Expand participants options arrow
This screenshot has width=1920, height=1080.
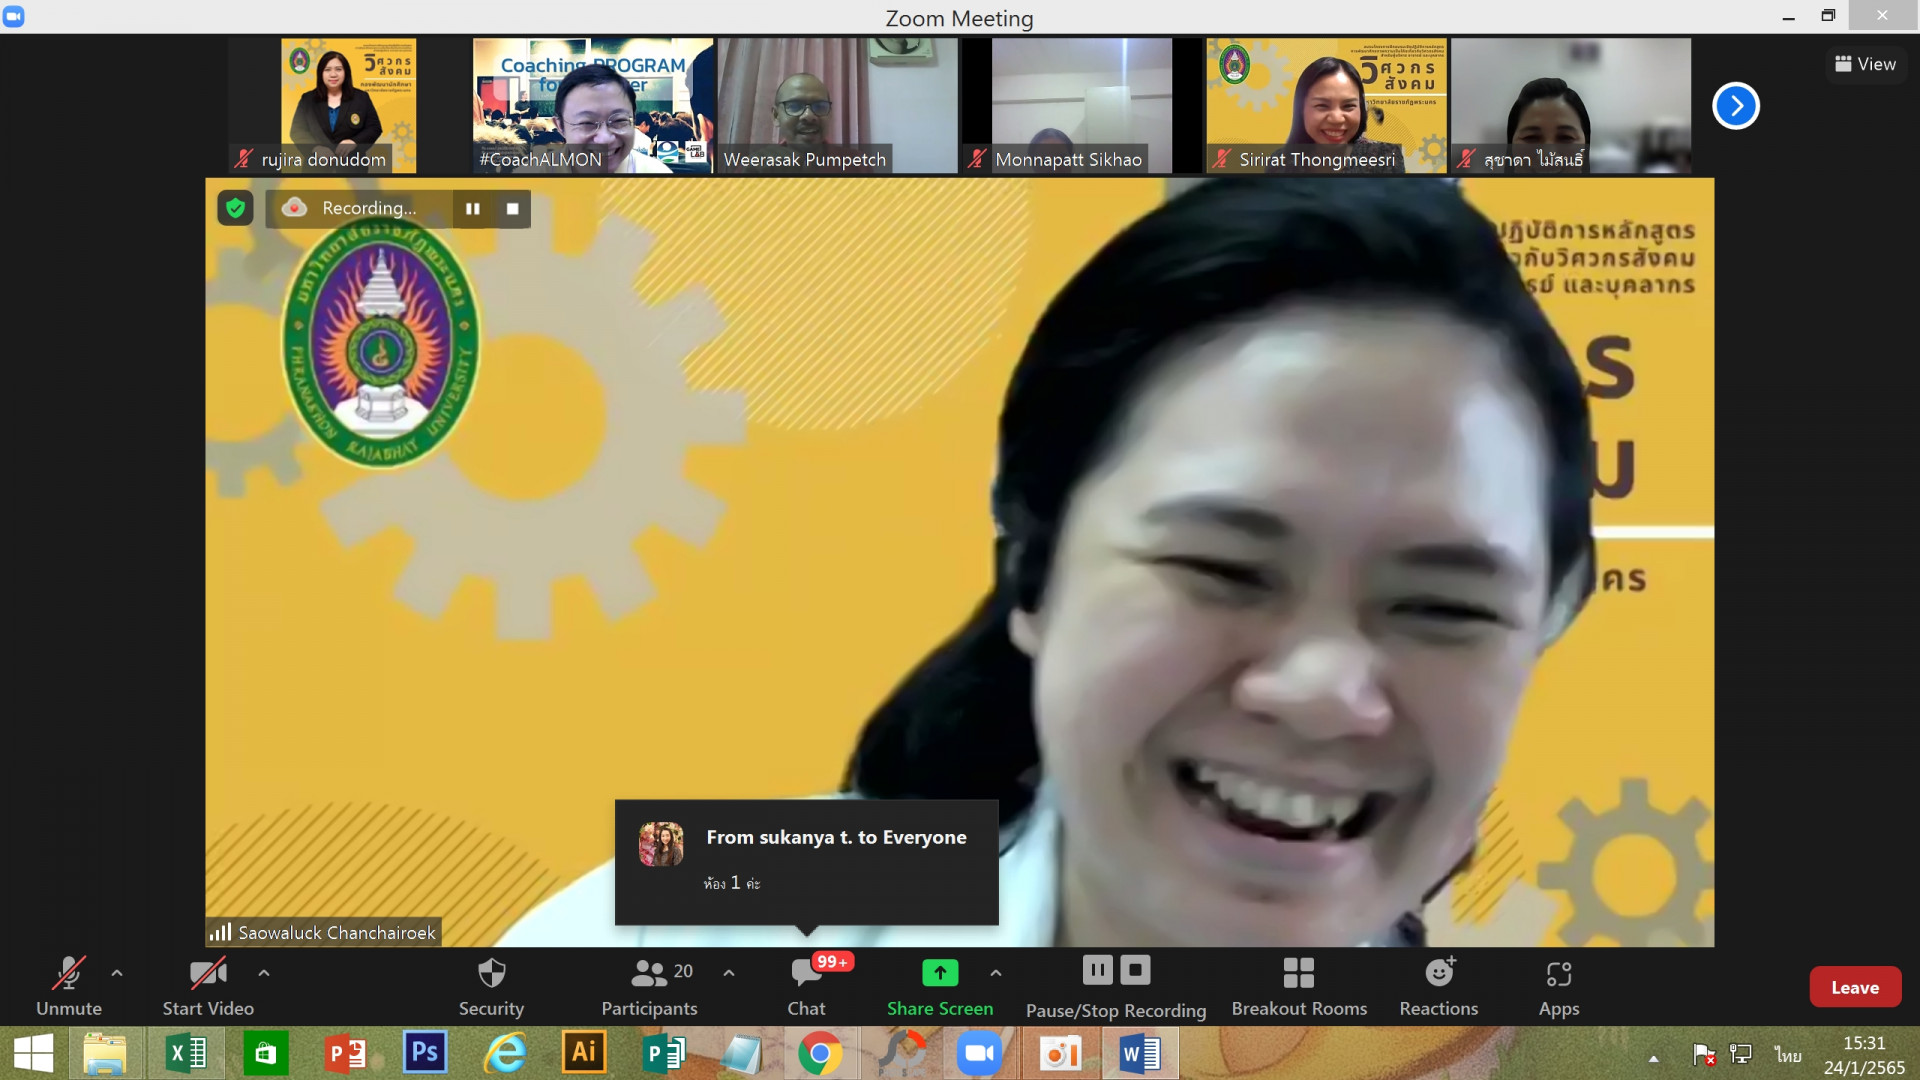pyautogui.click(x=729, y=972)
